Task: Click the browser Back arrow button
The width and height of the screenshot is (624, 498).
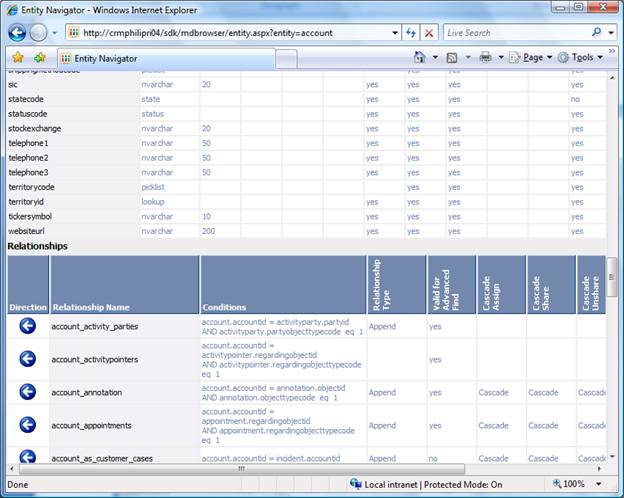Action: click(x=17, y=32)
